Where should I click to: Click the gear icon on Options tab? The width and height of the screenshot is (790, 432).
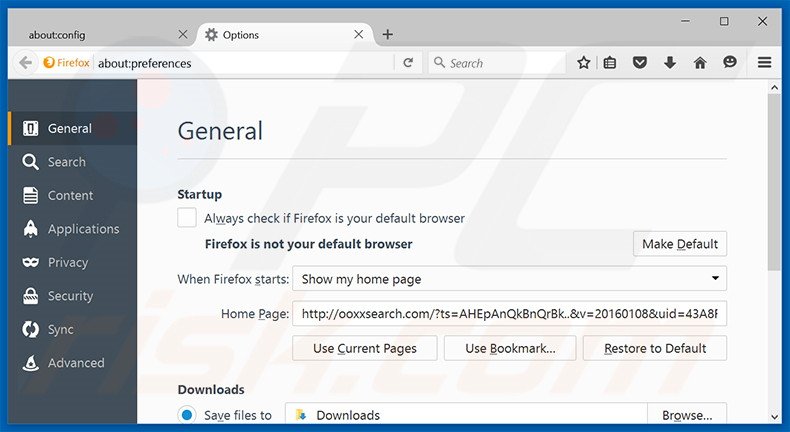212,35
